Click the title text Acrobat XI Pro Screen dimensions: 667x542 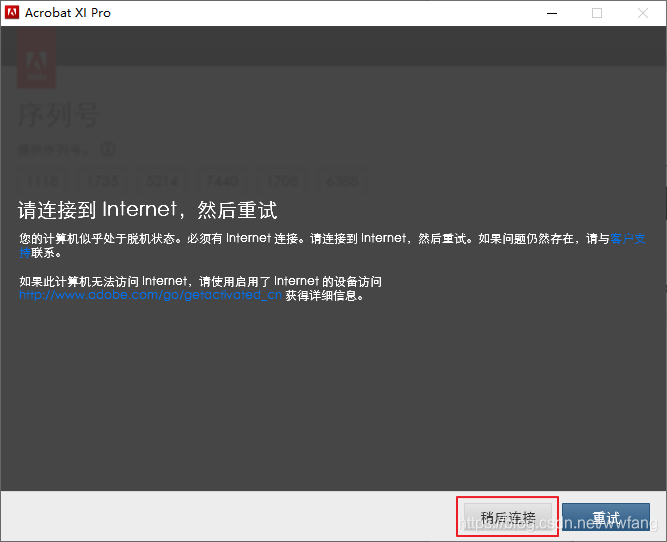click(x=68, y=13)
